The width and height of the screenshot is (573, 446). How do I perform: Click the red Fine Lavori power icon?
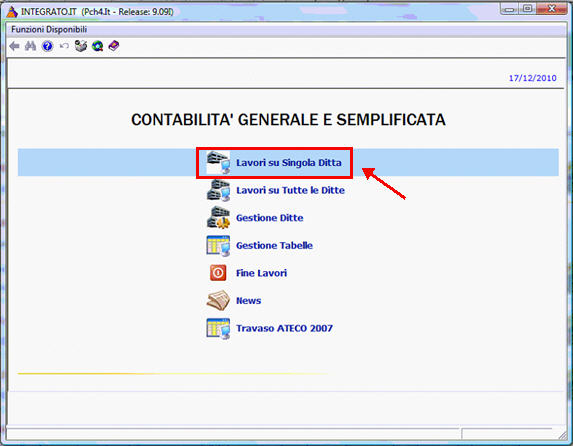tap(218, 273)
